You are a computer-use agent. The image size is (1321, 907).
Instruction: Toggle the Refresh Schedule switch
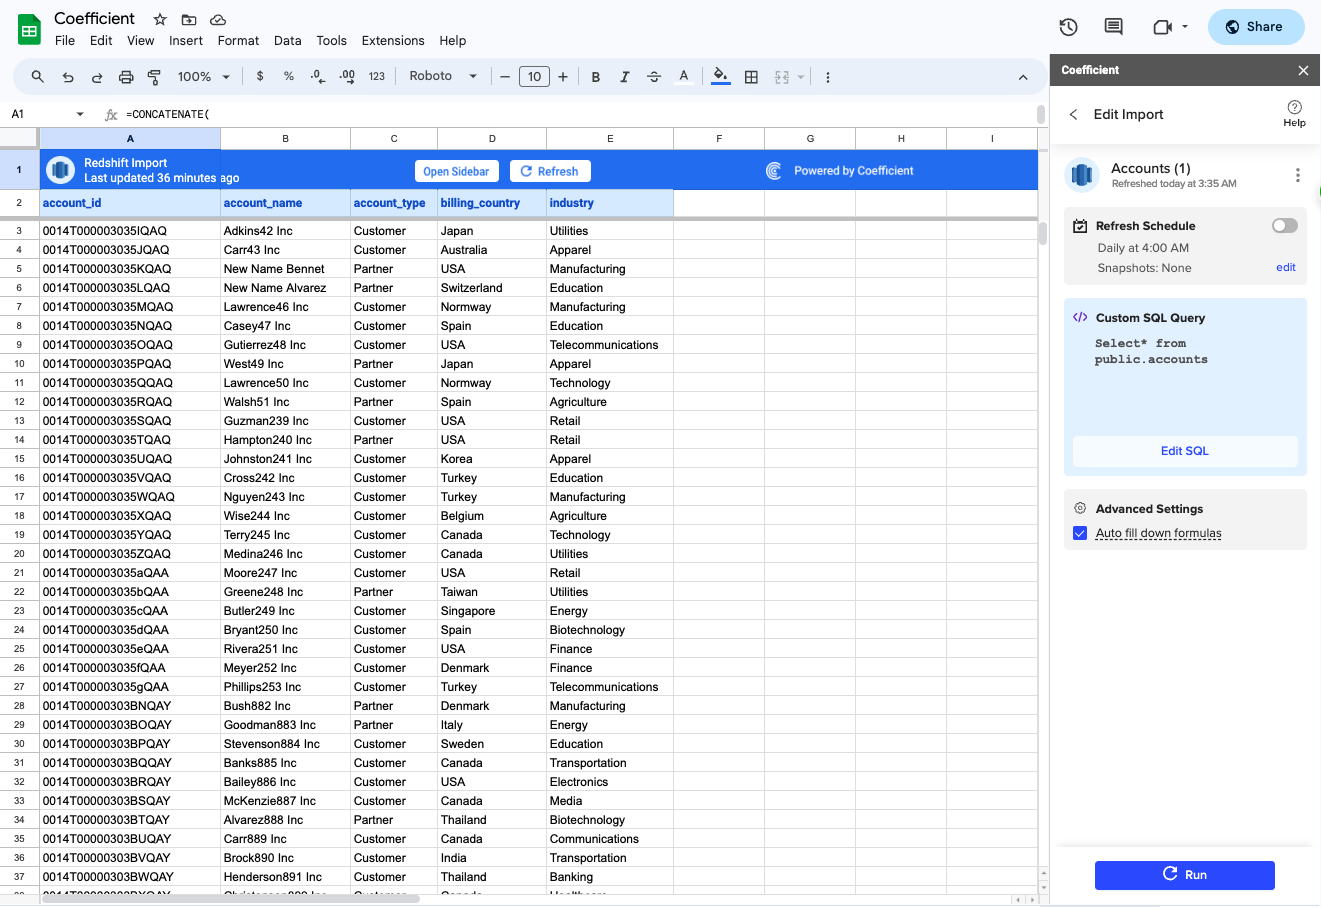pyautogui.click(x=1285, y=226)
